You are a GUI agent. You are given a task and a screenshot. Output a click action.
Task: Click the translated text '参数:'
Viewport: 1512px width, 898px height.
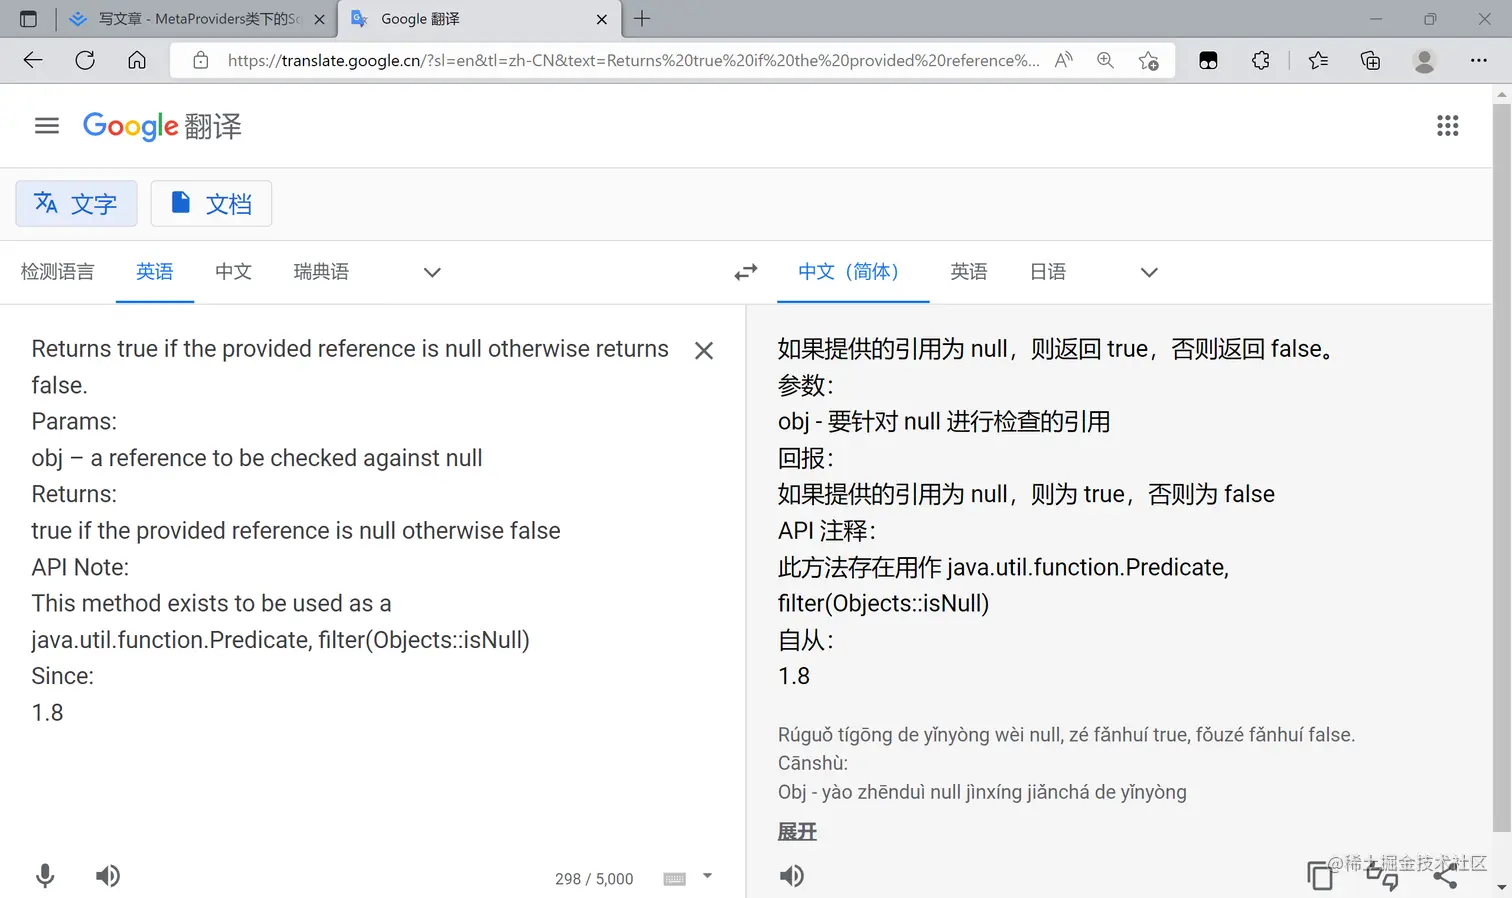806,385
